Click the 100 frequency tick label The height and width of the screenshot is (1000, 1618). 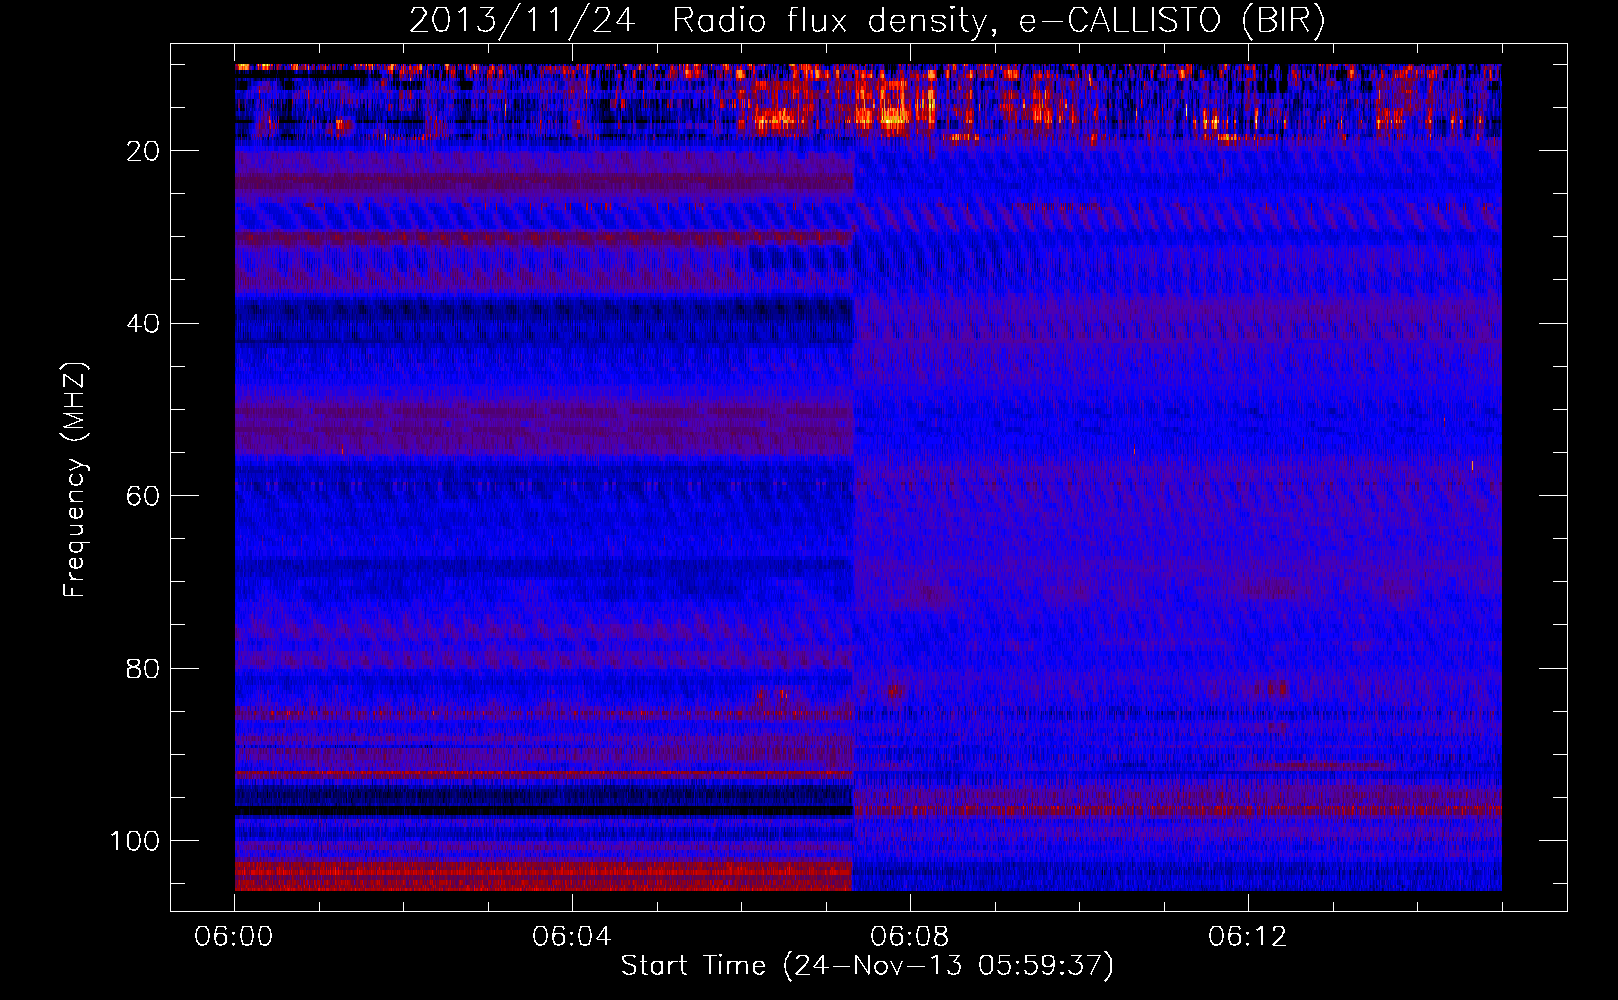(x=135, y=841)
